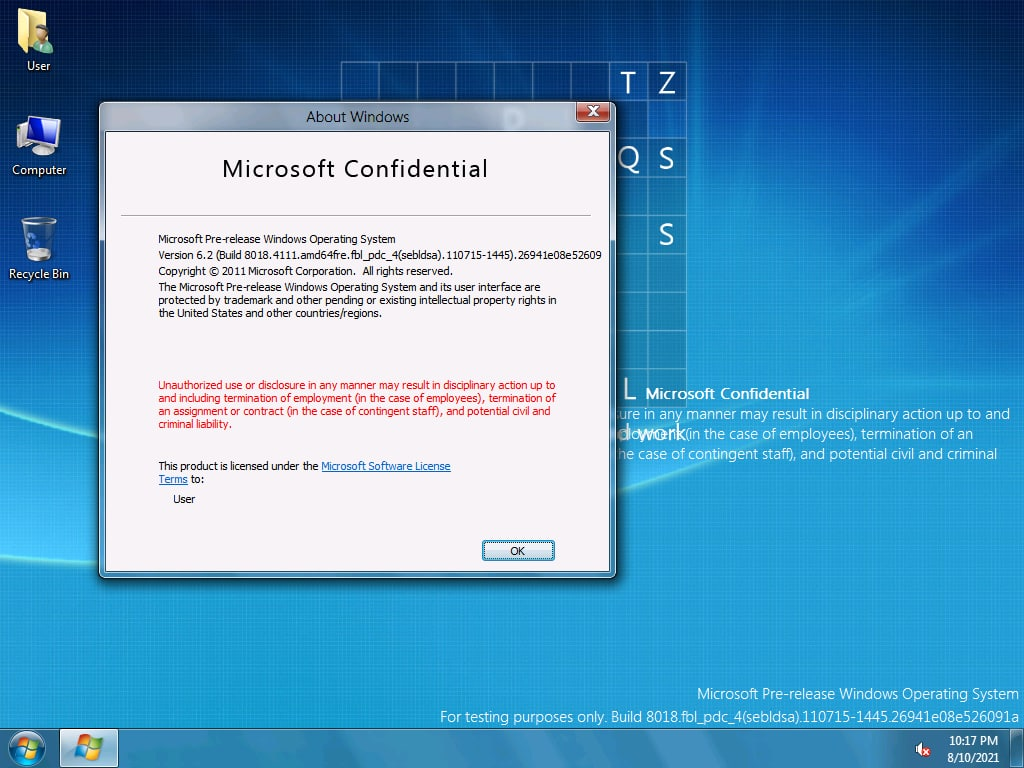
Task: Click the date 8/10/2021 in tray
Action: [973, 758]
